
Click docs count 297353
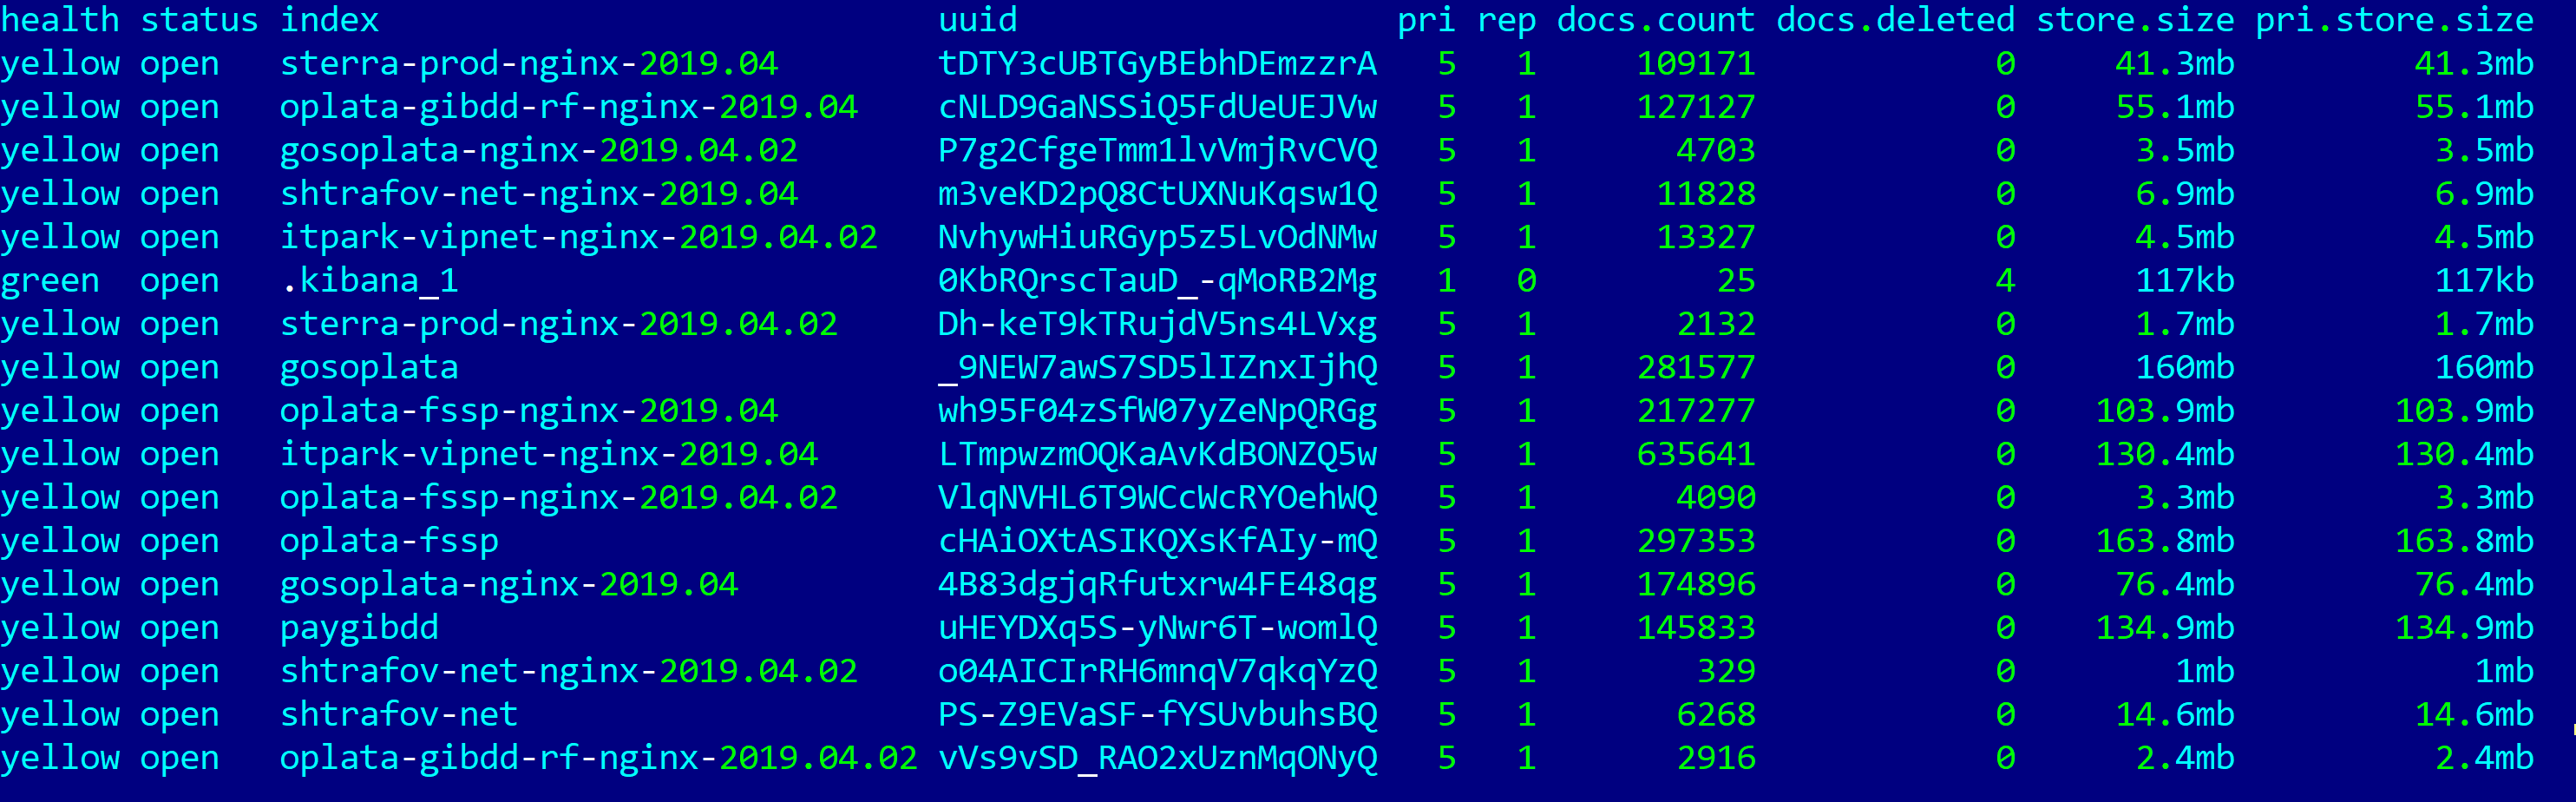1696,541
